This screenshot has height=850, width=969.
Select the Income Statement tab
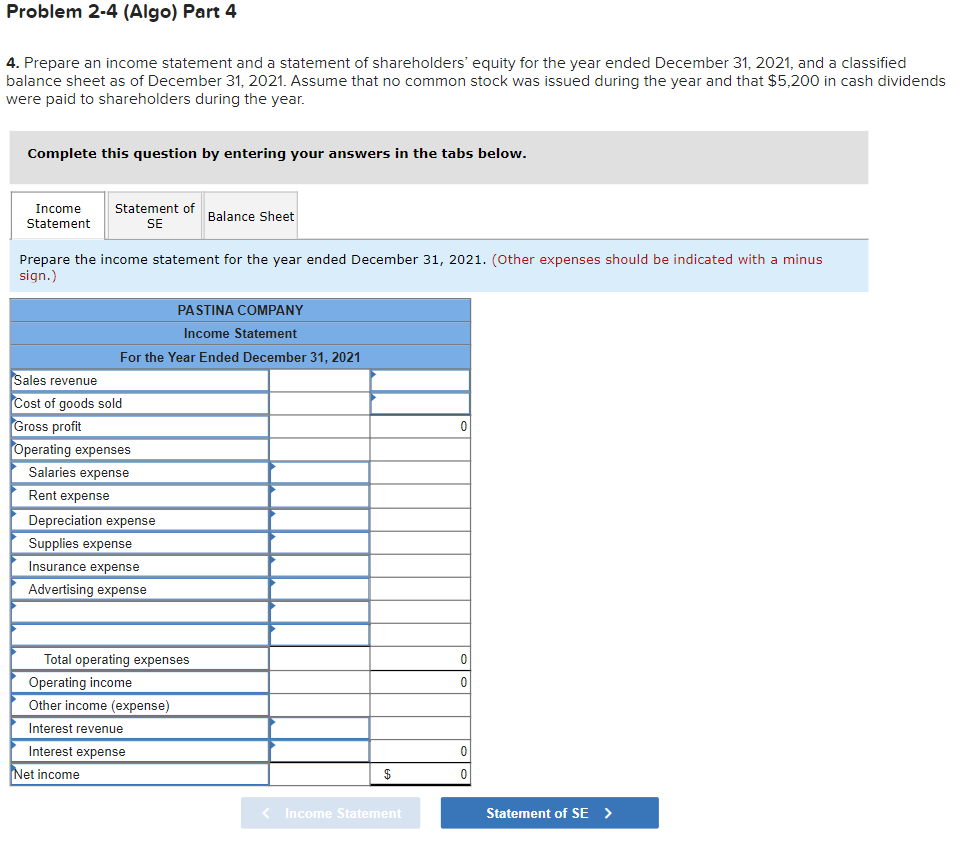tap(57, 215)
